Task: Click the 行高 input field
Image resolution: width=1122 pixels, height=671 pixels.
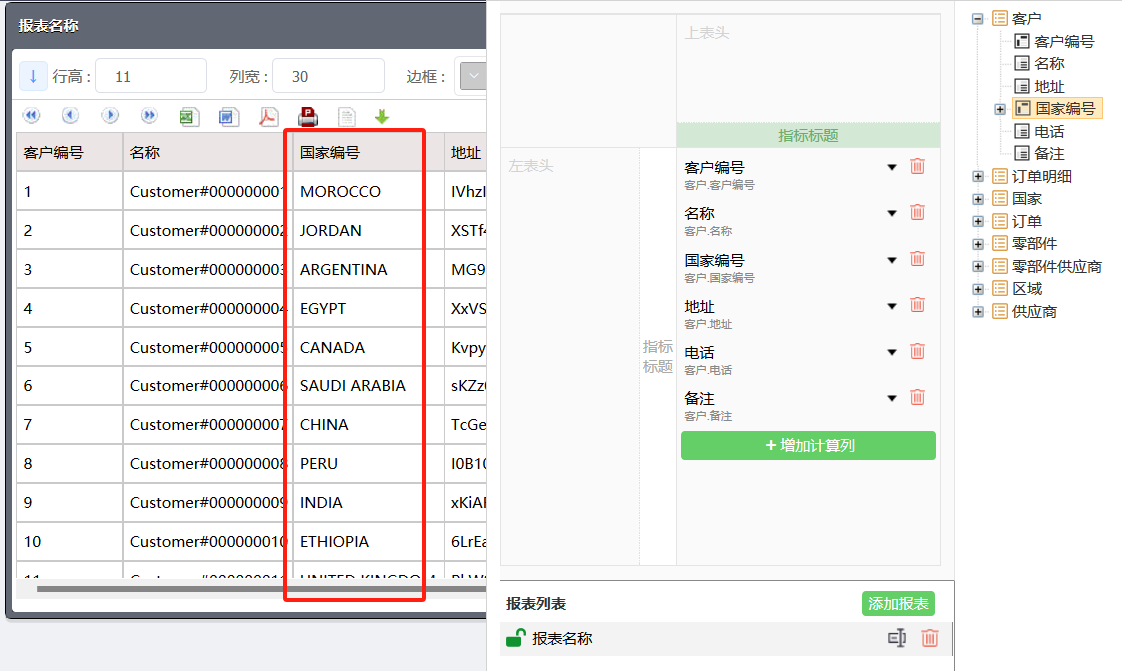Action: click(x=151, y=77)
